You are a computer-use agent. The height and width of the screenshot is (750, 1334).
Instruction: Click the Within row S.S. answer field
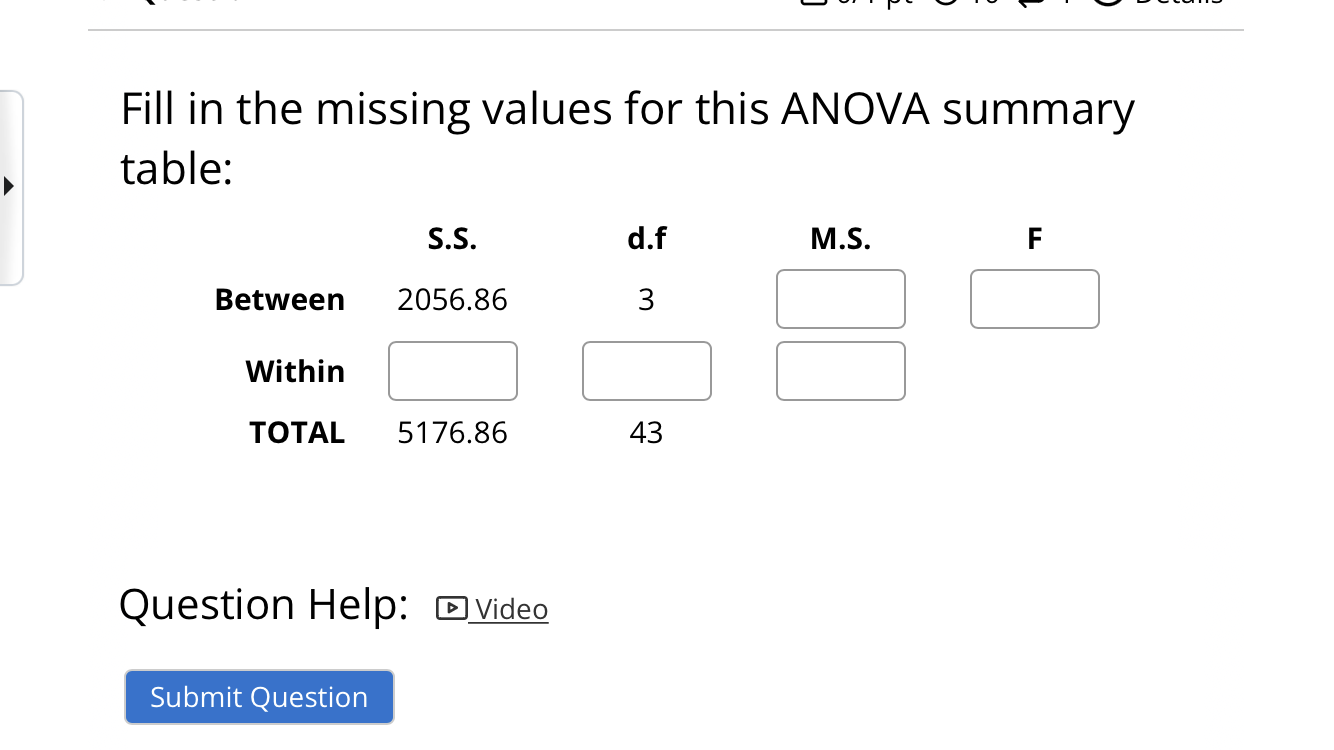point(452,371)
